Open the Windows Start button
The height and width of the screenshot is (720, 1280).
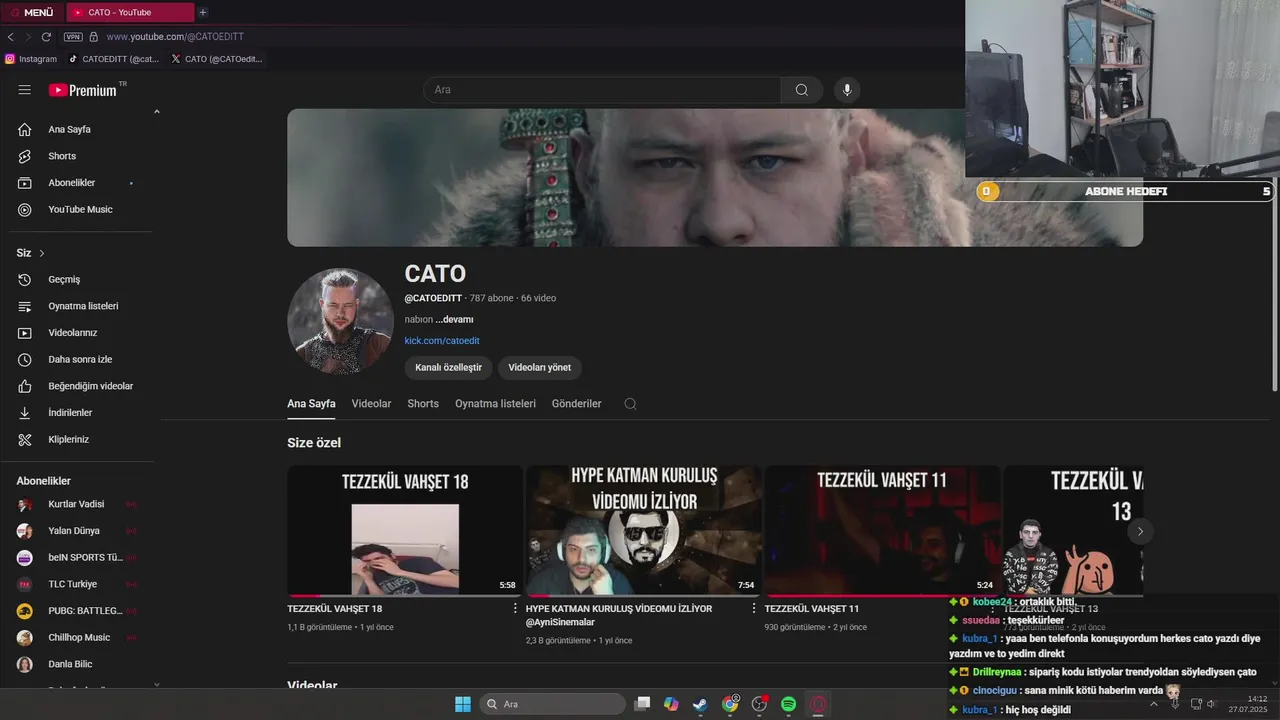pos(463,704)
